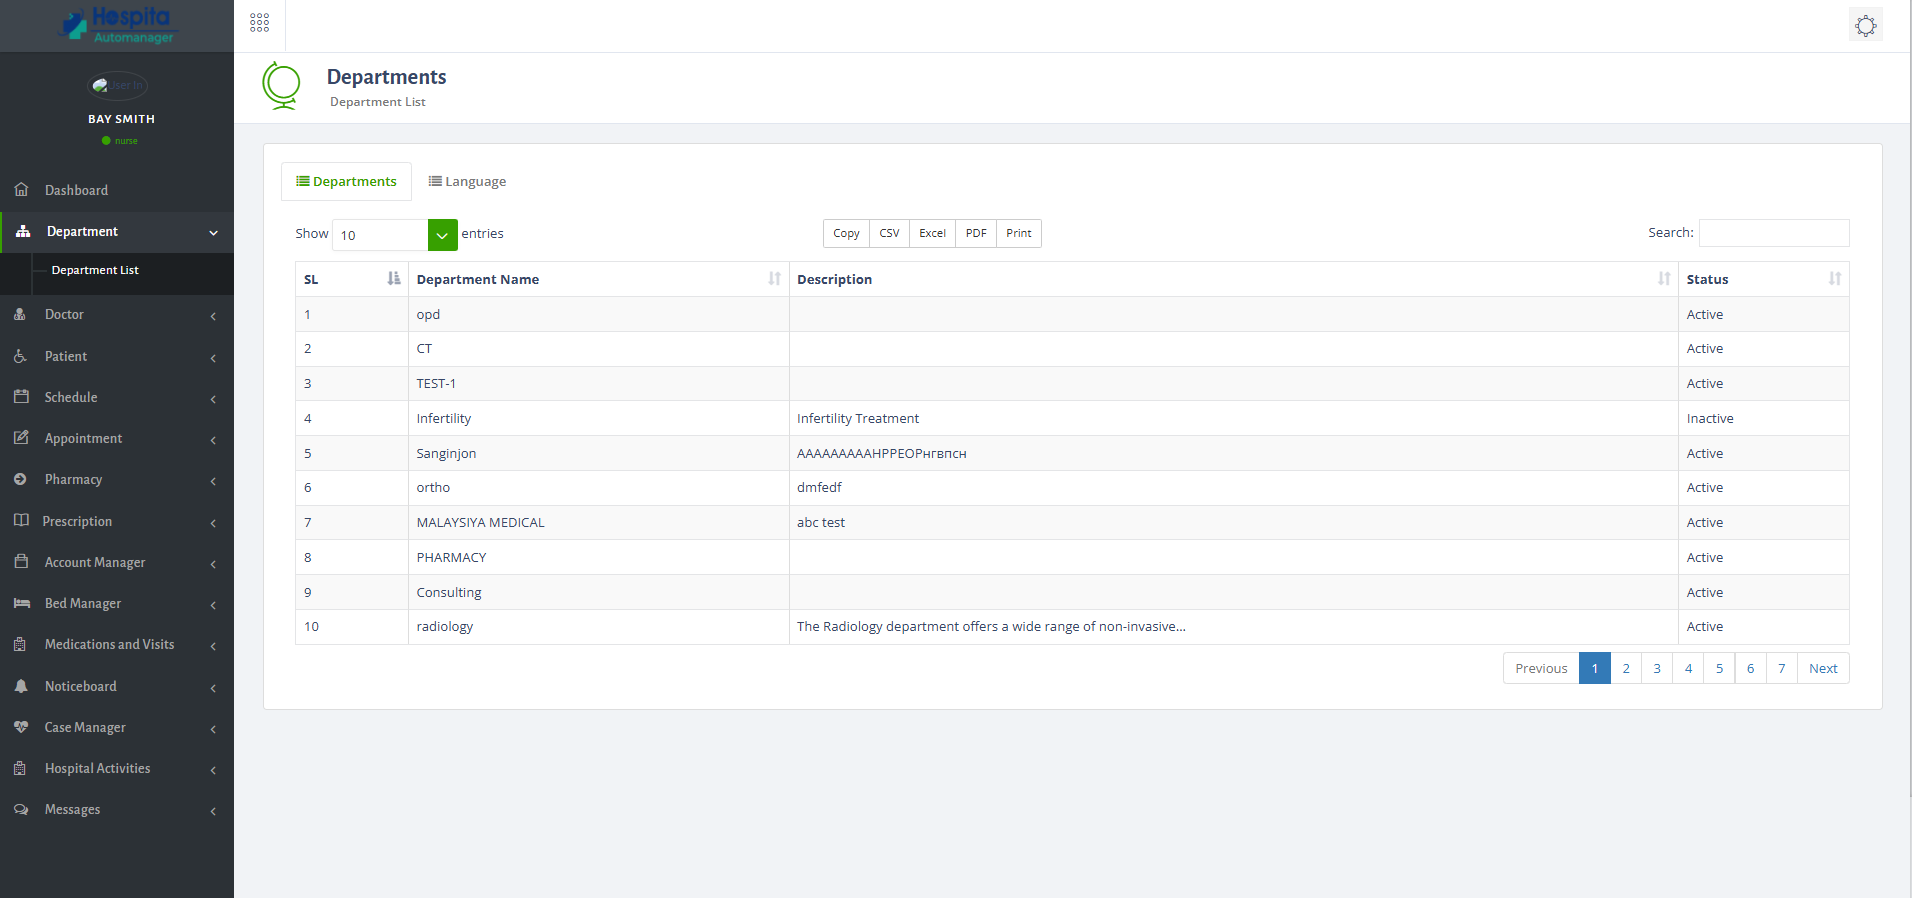Click the Dashboard home icon
This screenshot has width=1912, height=898.
point(21,189)
